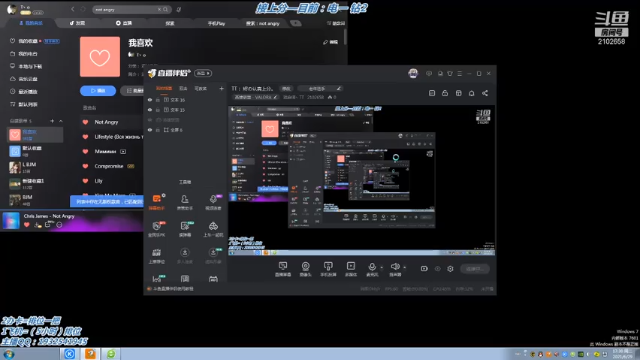The image size is (640, 360).
Task: Switch to the 探索 tab in Kugou
Action: point(170,23)
